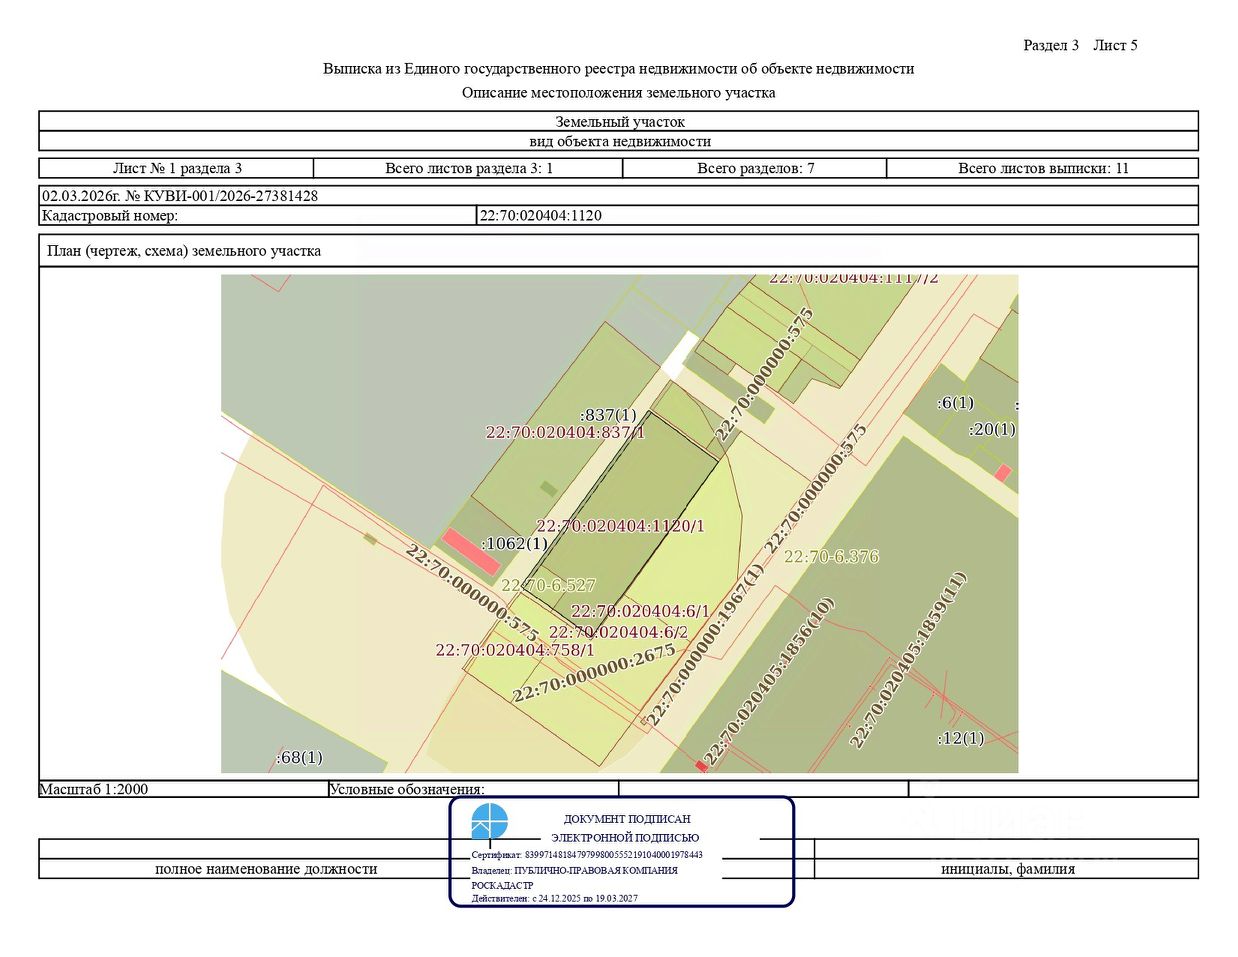Click the 'Условные обозначения:' label
Image resolution: width=1238 pixels, height=957 pixels.
407,789
